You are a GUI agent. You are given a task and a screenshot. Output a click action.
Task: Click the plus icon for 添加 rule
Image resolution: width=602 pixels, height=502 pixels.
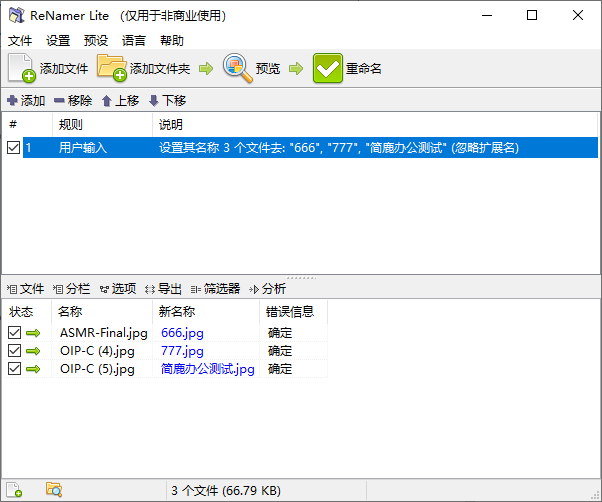[12, 101]
